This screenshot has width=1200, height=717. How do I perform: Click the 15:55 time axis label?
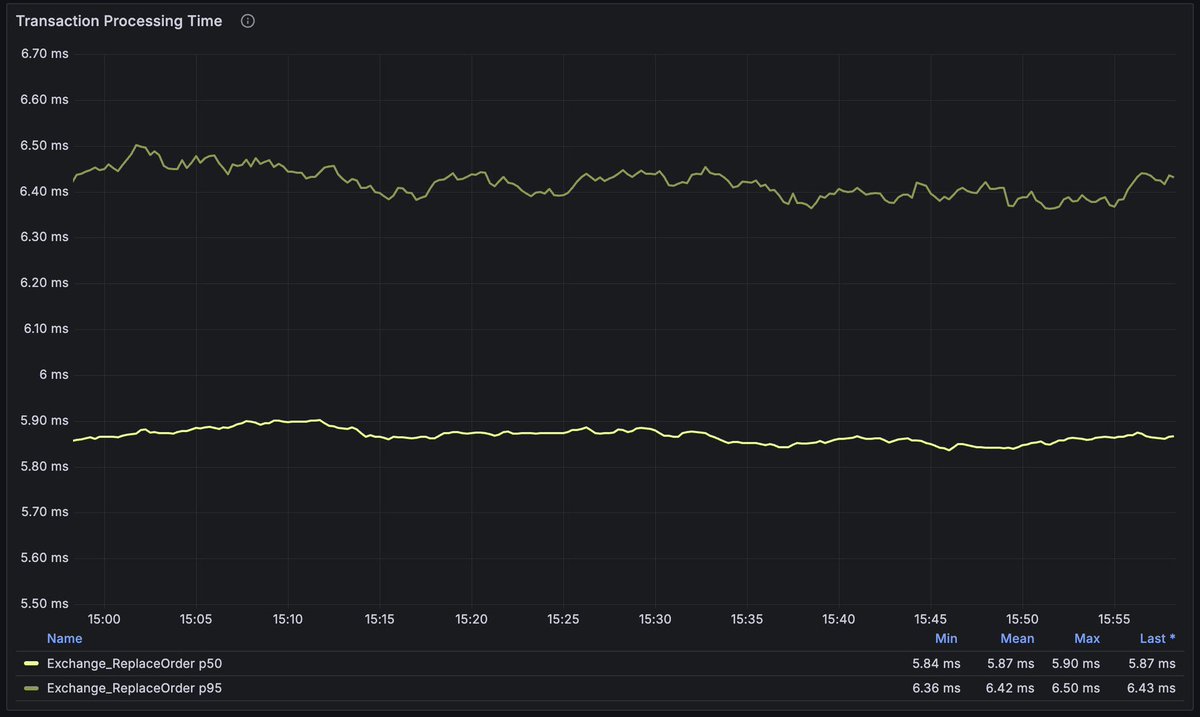(x=1114, y=620)
